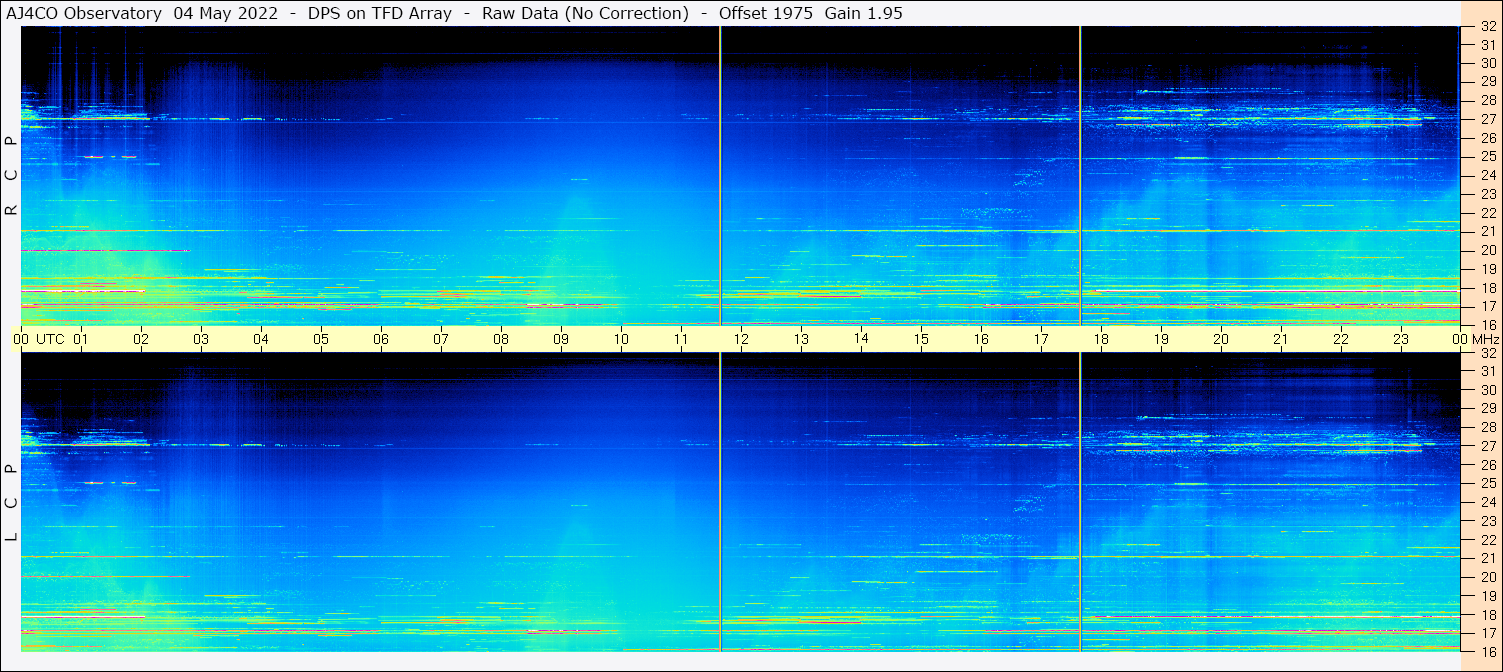Screen dimensions: 1503x672
Task: Select hour 01 on the UTC time axis
Action: point(81,339)
